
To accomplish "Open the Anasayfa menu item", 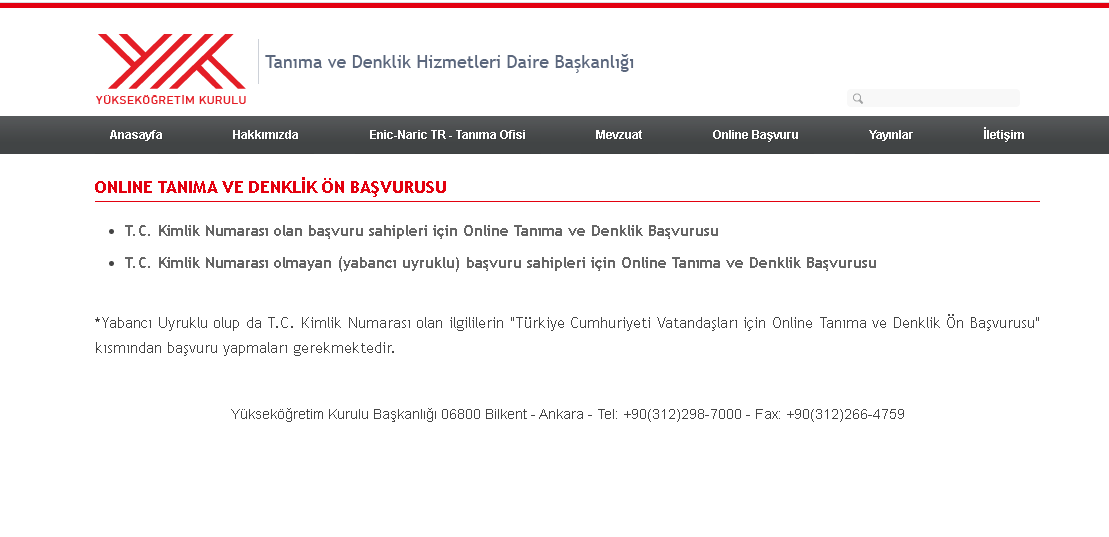I will tap(136, 135).
